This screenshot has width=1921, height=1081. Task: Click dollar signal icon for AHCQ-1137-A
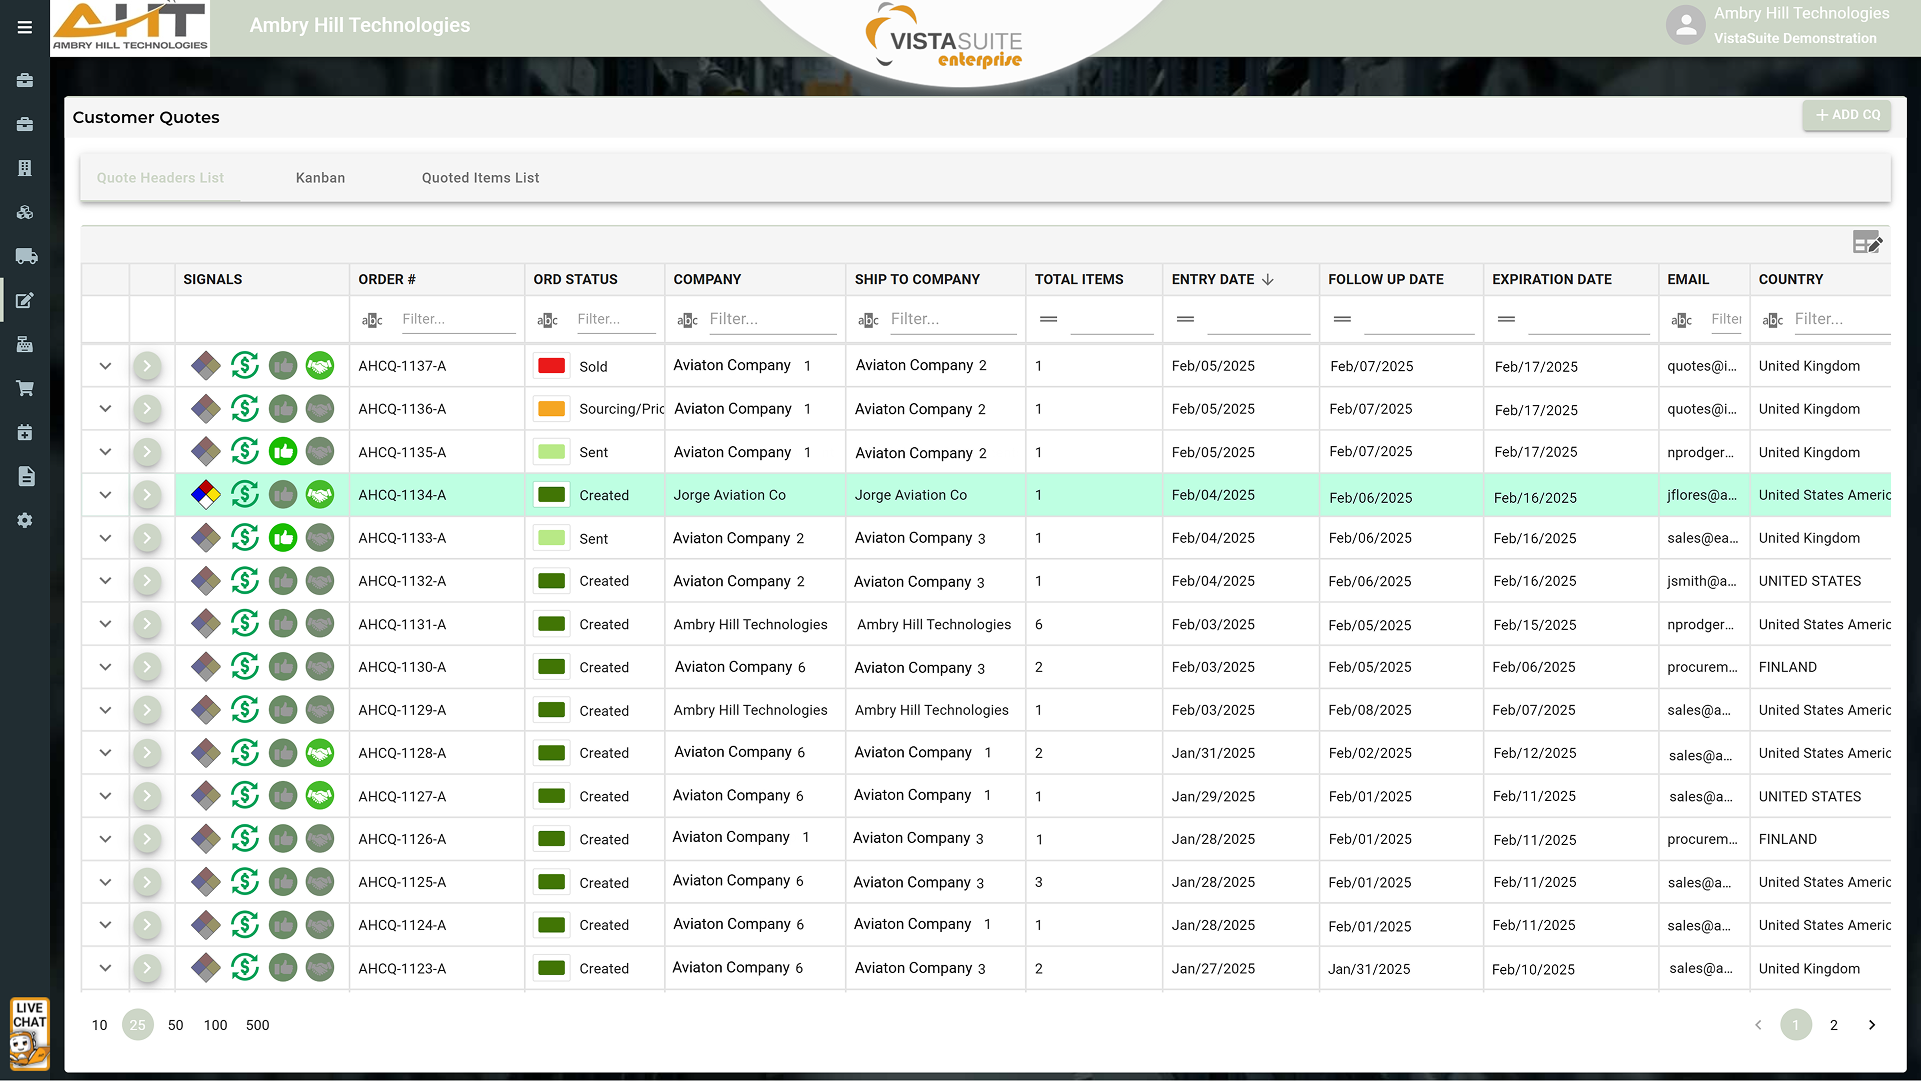point(245,366)
